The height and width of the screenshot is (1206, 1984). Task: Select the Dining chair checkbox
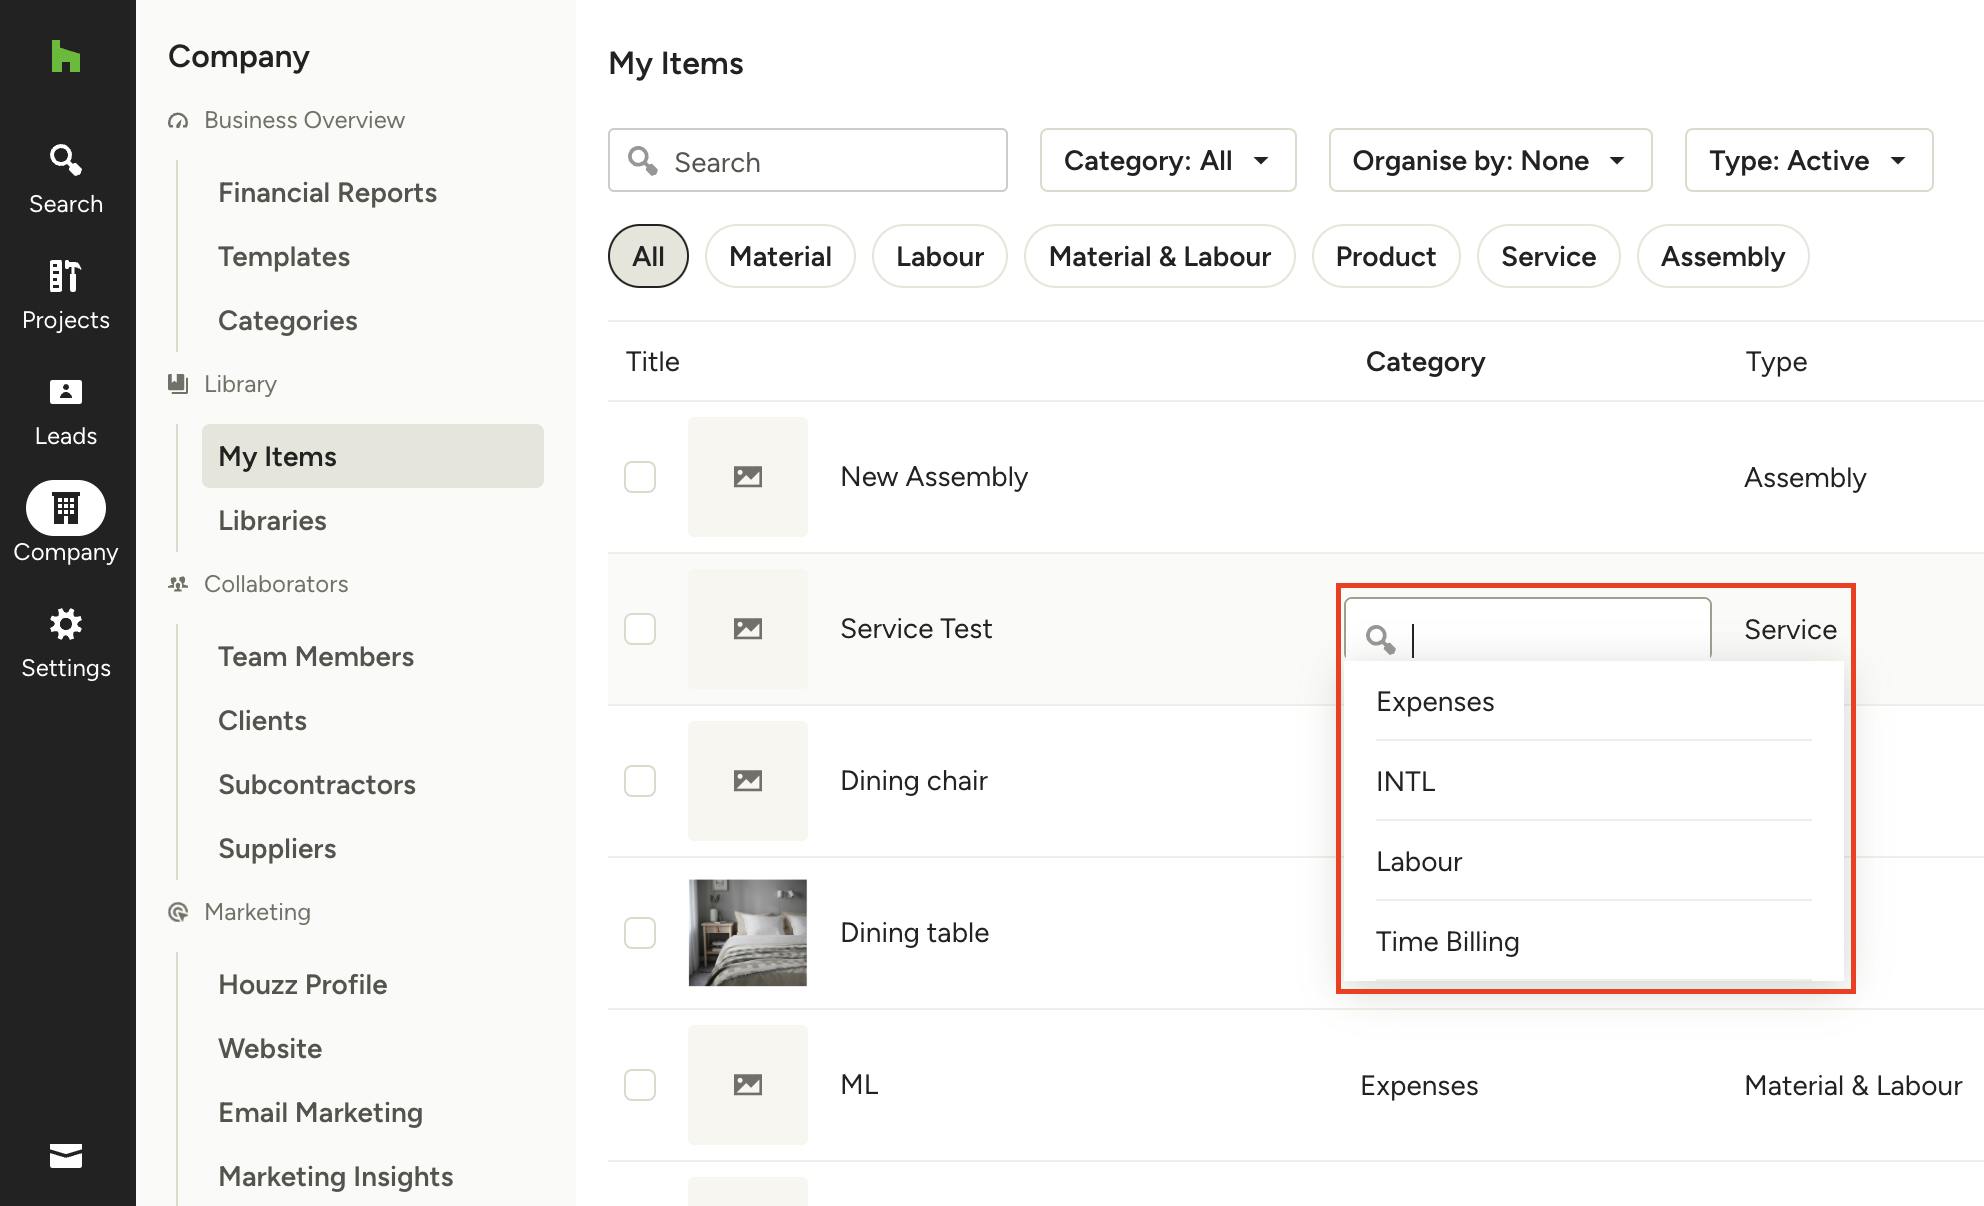[x=640, y=781]
